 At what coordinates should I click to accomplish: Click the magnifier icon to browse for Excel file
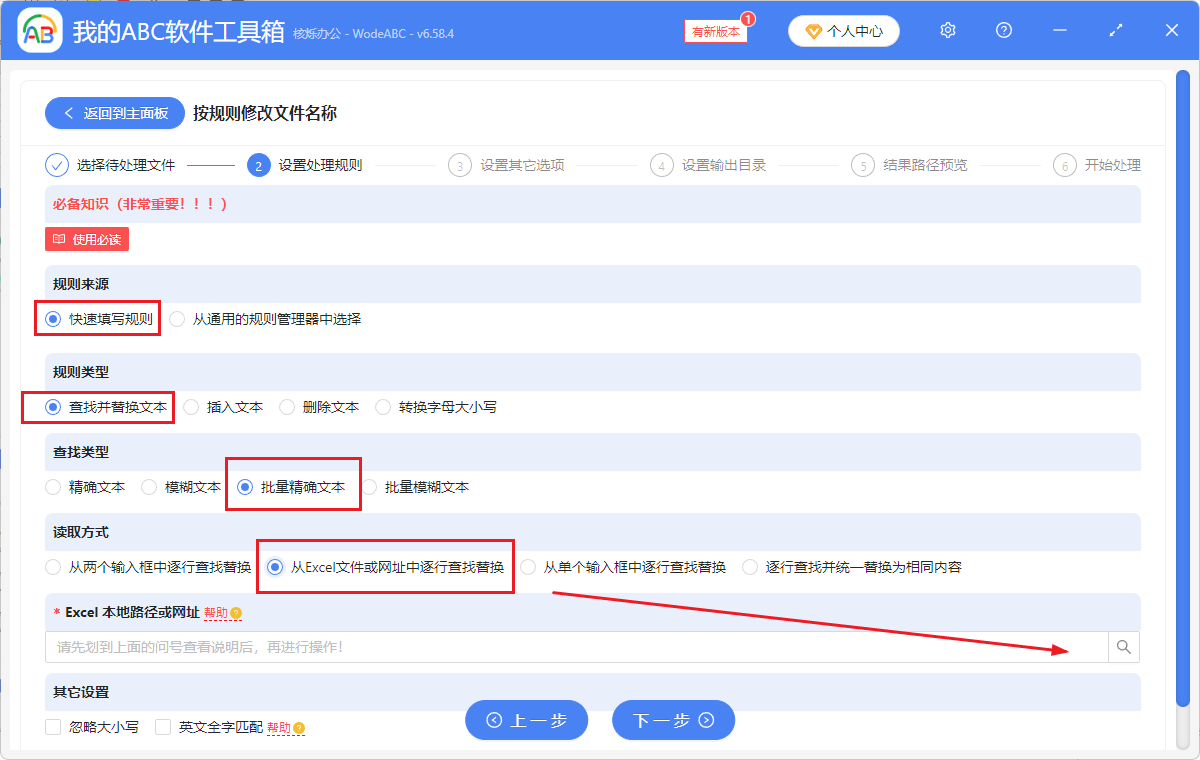1122,647
